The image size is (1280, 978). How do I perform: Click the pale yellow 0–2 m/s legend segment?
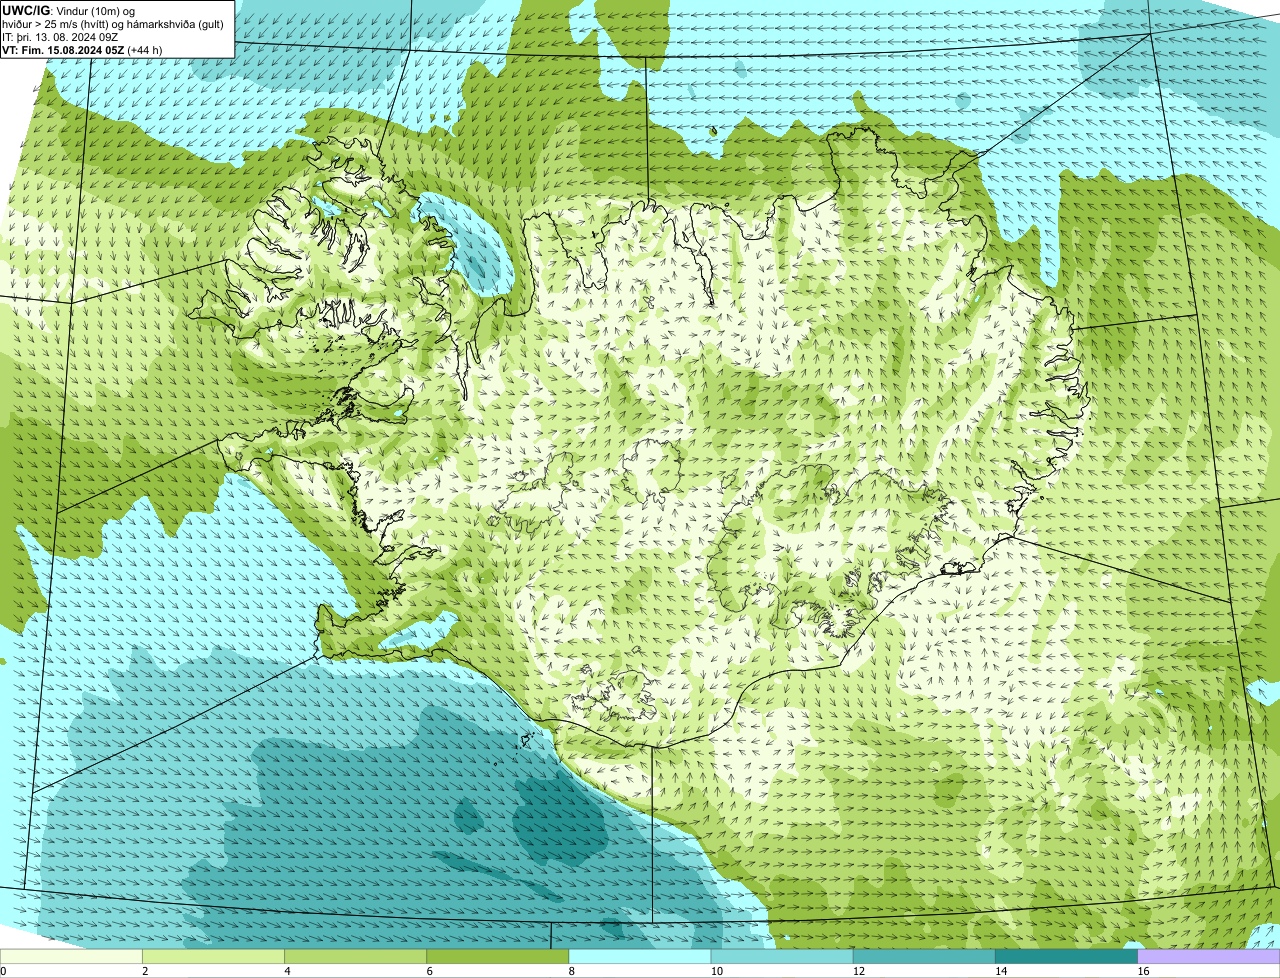pyautogui.click(x=71, y=956)
